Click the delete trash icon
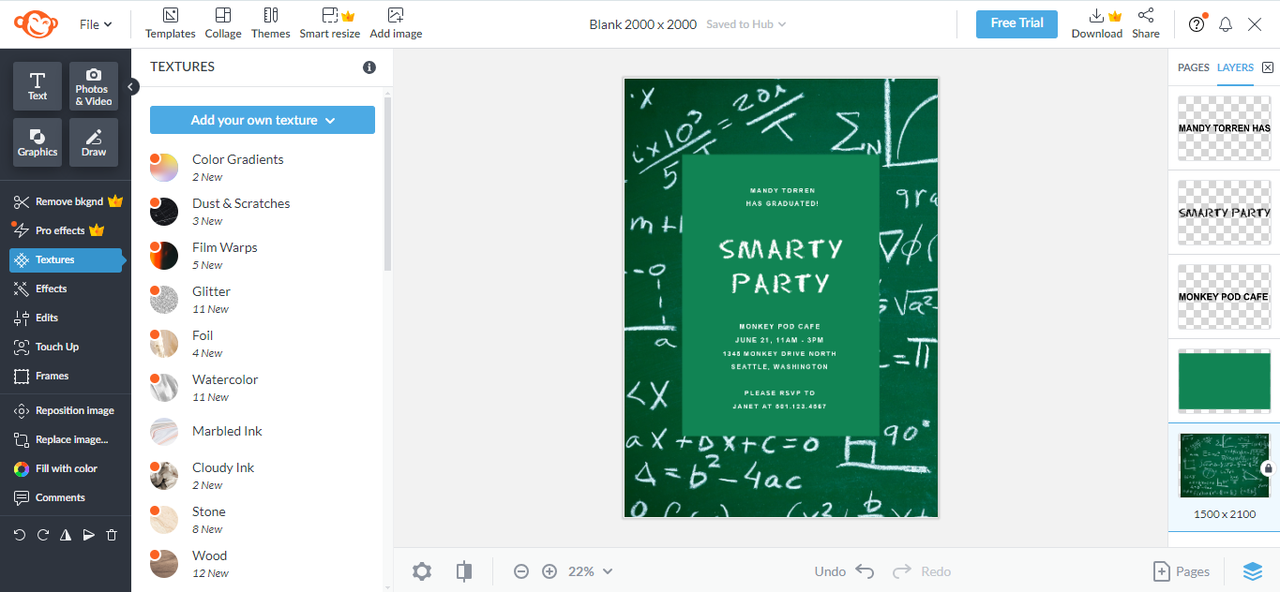The height and width of the screenshot is (592, 1280). pyautogui.click(x=111, y=535)
